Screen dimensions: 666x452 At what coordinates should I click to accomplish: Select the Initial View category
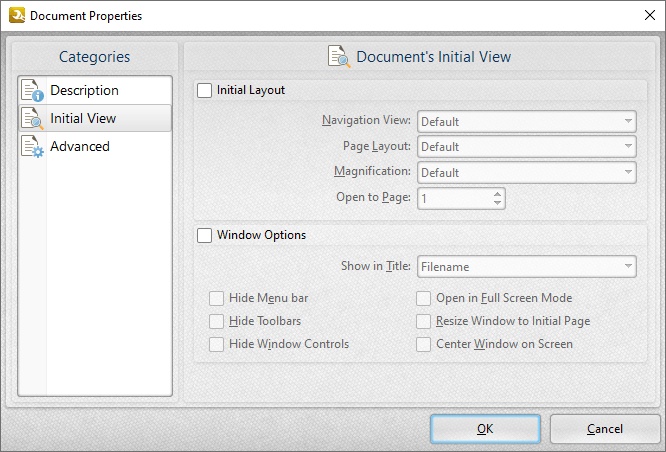[x=95, y=118]
